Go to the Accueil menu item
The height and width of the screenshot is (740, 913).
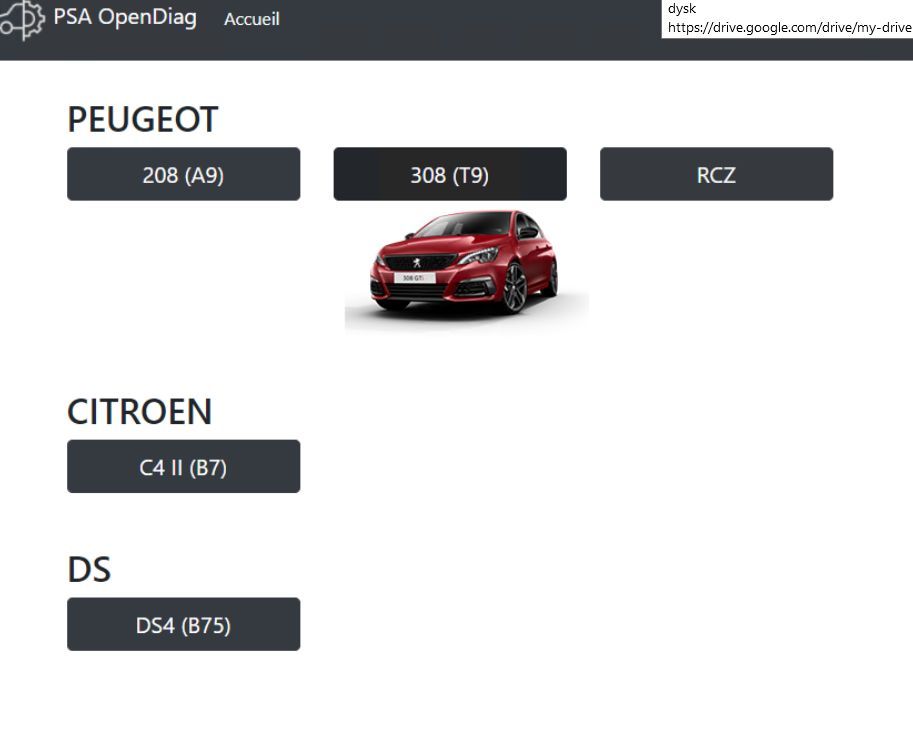point(252,19)
